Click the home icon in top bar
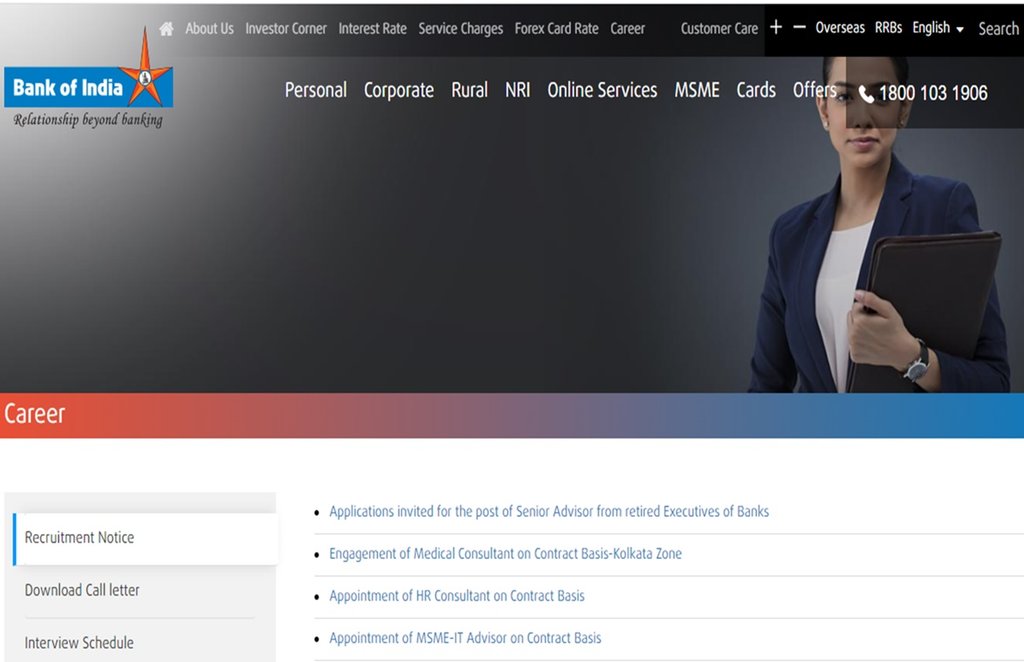This screenshot has width=1024, height=662. 167,29
